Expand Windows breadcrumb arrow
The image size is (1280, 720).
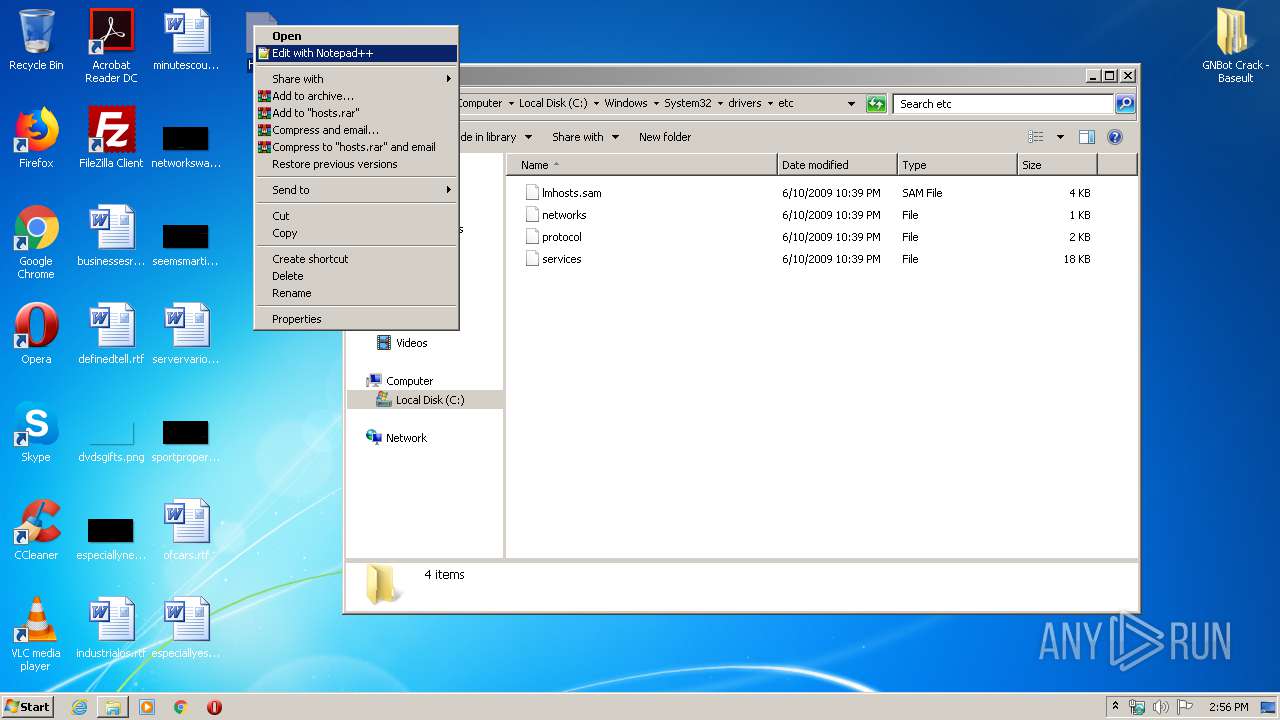coord(656,103)
